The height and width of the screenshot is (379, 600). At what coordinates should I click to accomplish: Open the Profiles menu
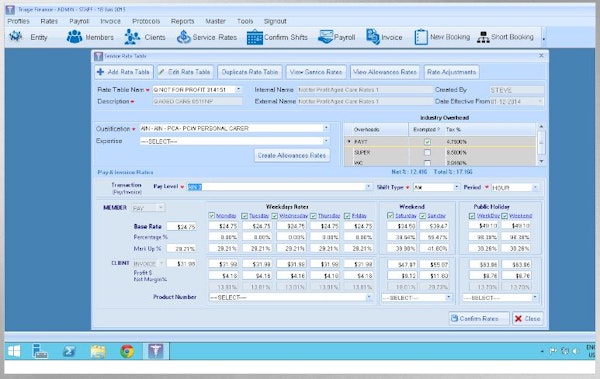[18, 21]
